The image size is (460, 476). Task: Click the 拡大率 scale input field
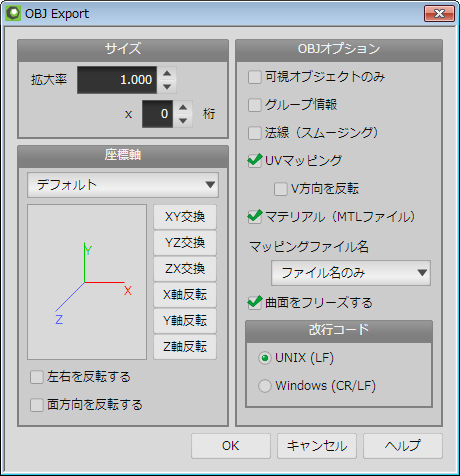pyautogui.click(x=117, y=80)
